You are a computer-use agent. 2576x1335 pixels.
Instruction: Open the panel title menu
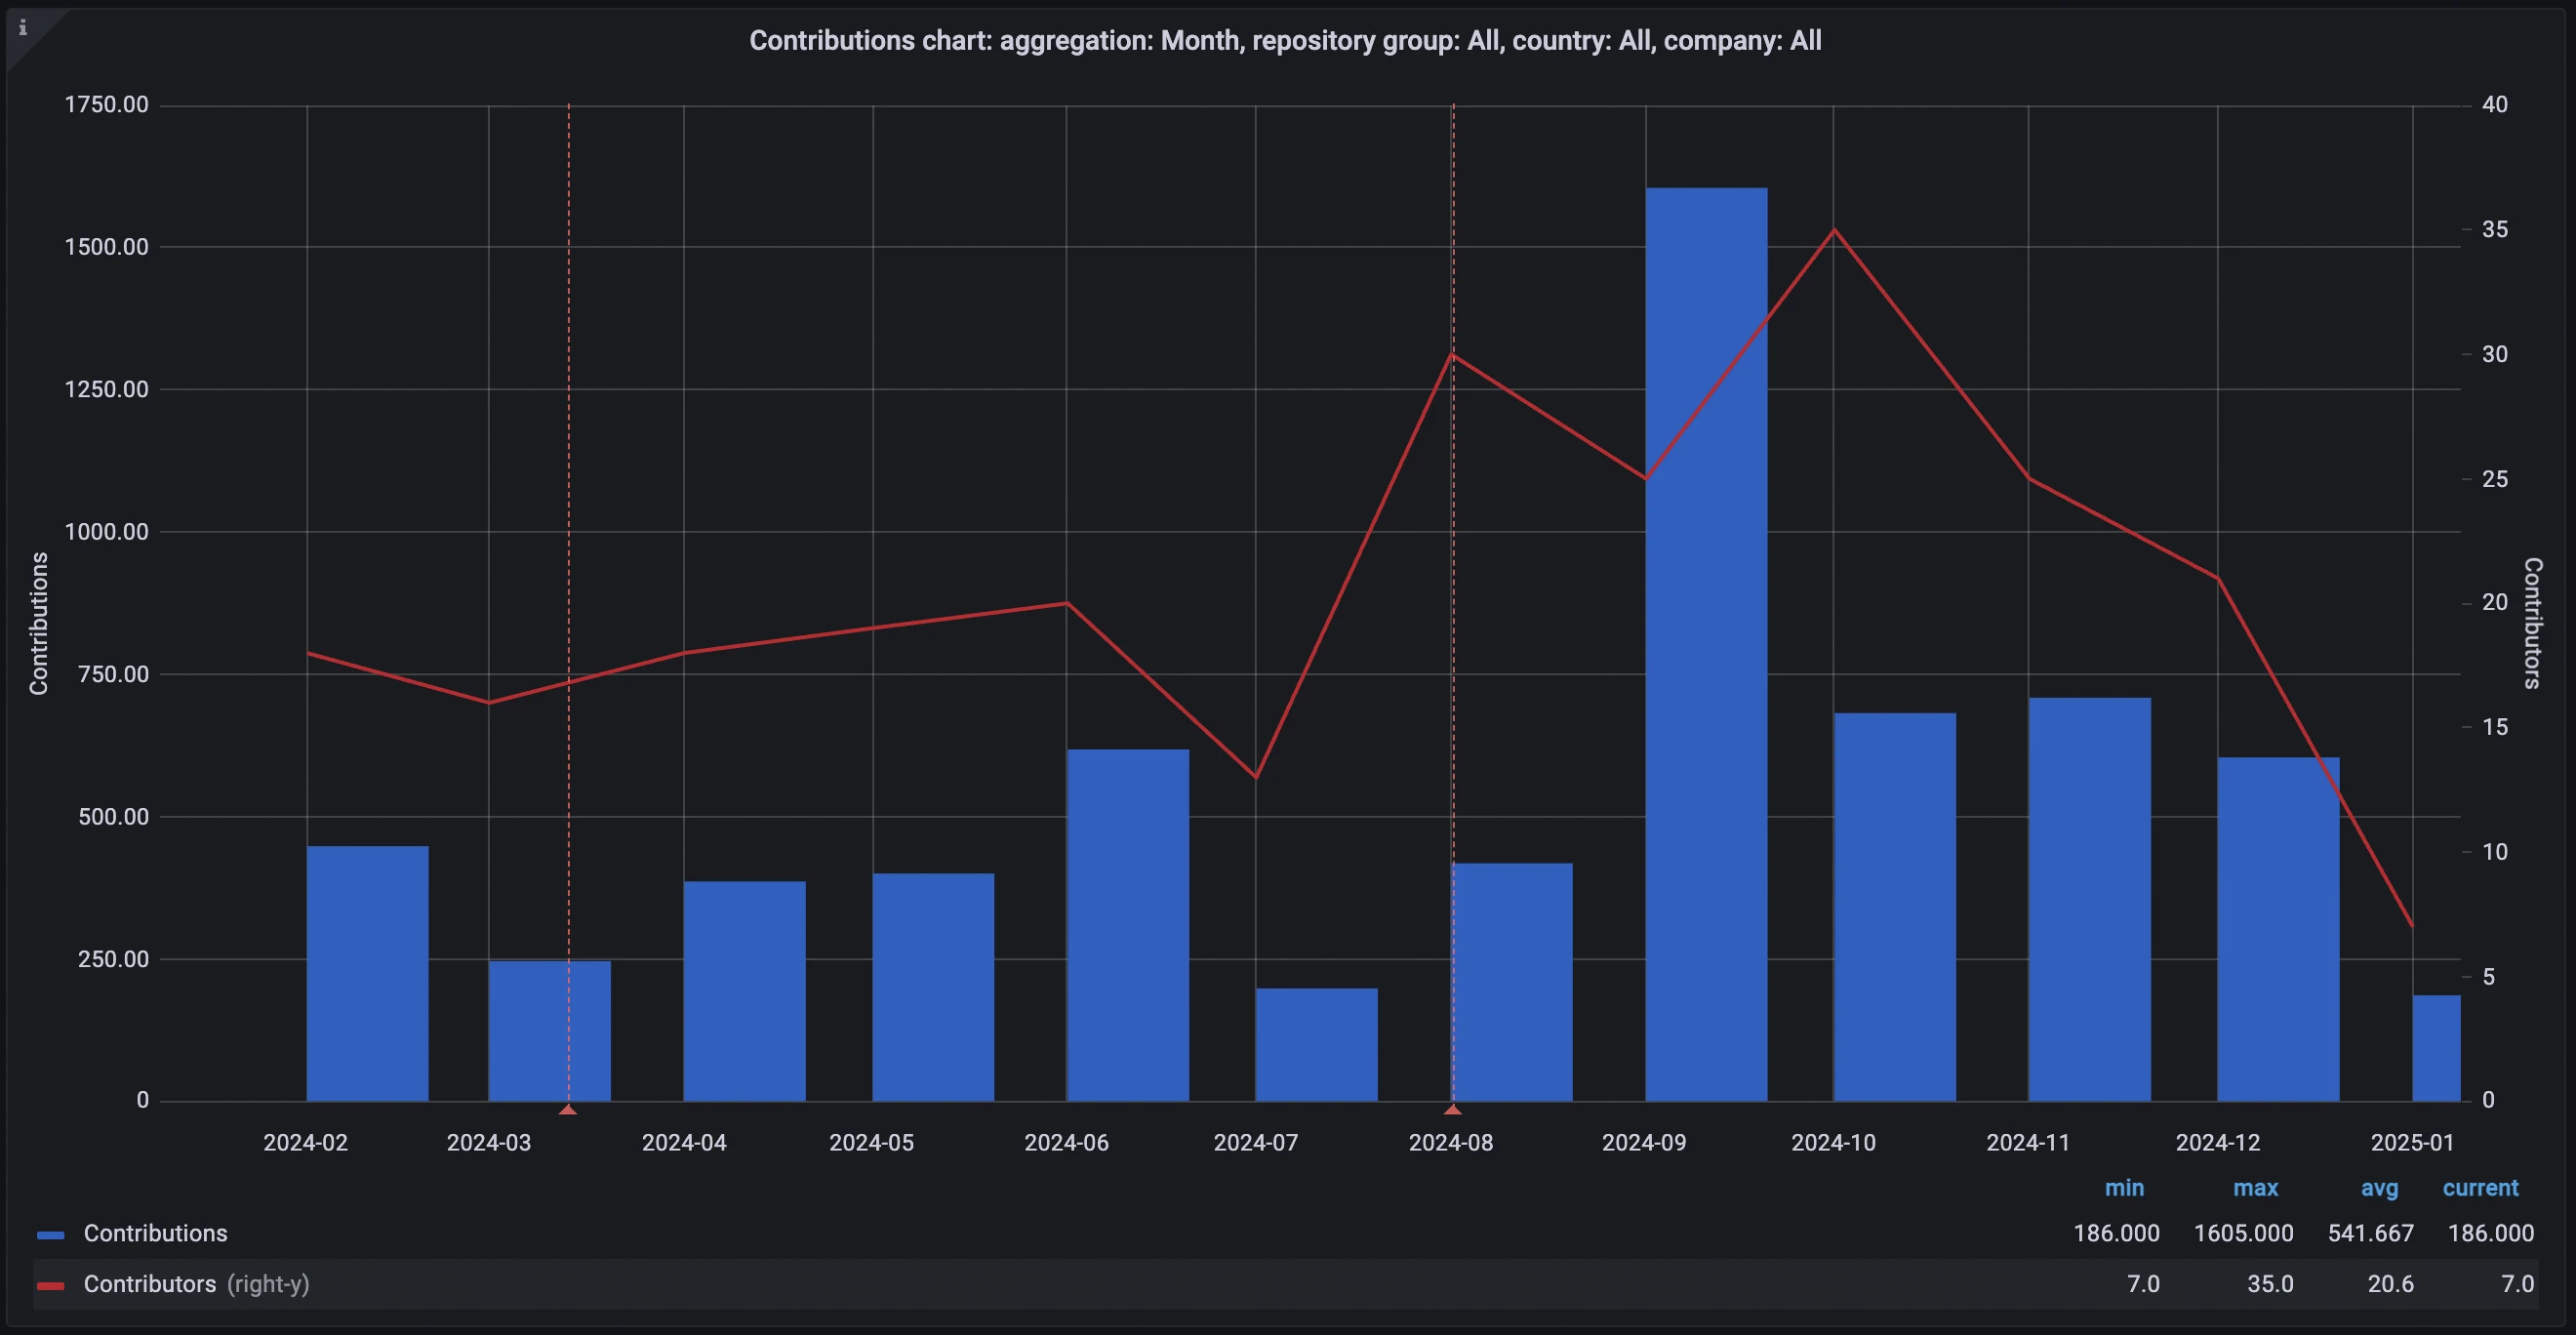(1285, 41)
